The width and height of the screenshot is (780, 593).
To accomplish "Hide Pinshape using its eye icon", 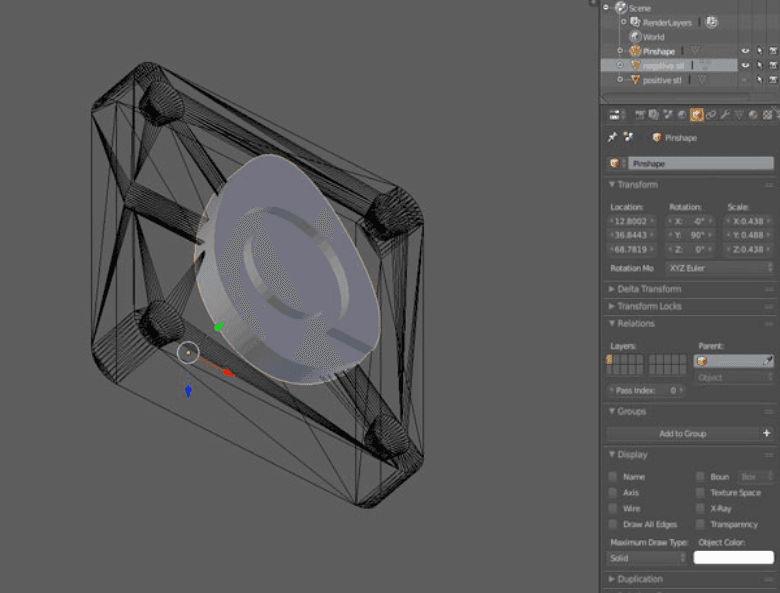I will click(745, 51).
